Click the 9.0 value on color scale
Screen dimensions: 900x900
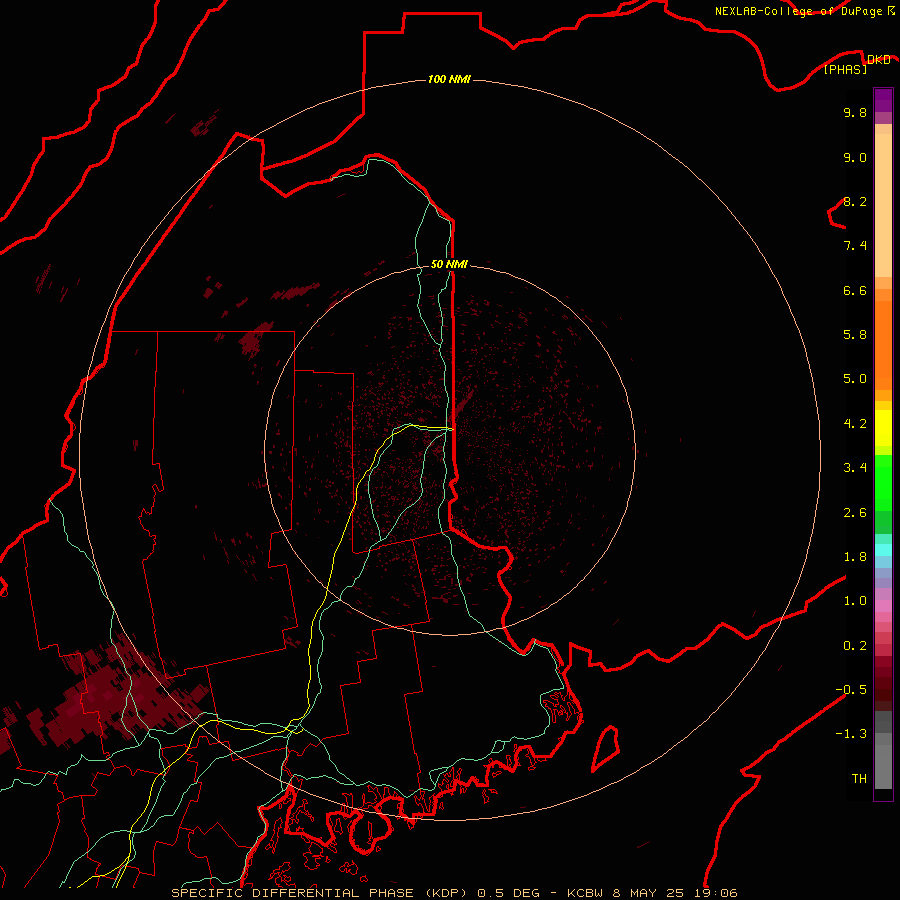(x=855, y=157)
